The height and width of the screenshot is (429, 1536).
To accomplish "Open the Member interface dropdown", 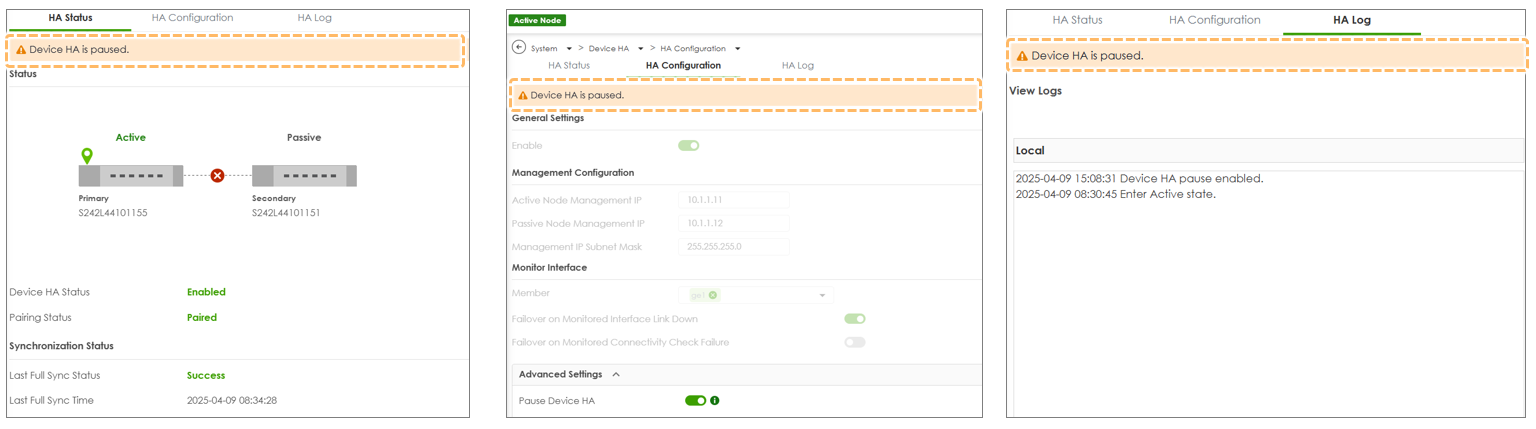I will (x=822, y=295).
